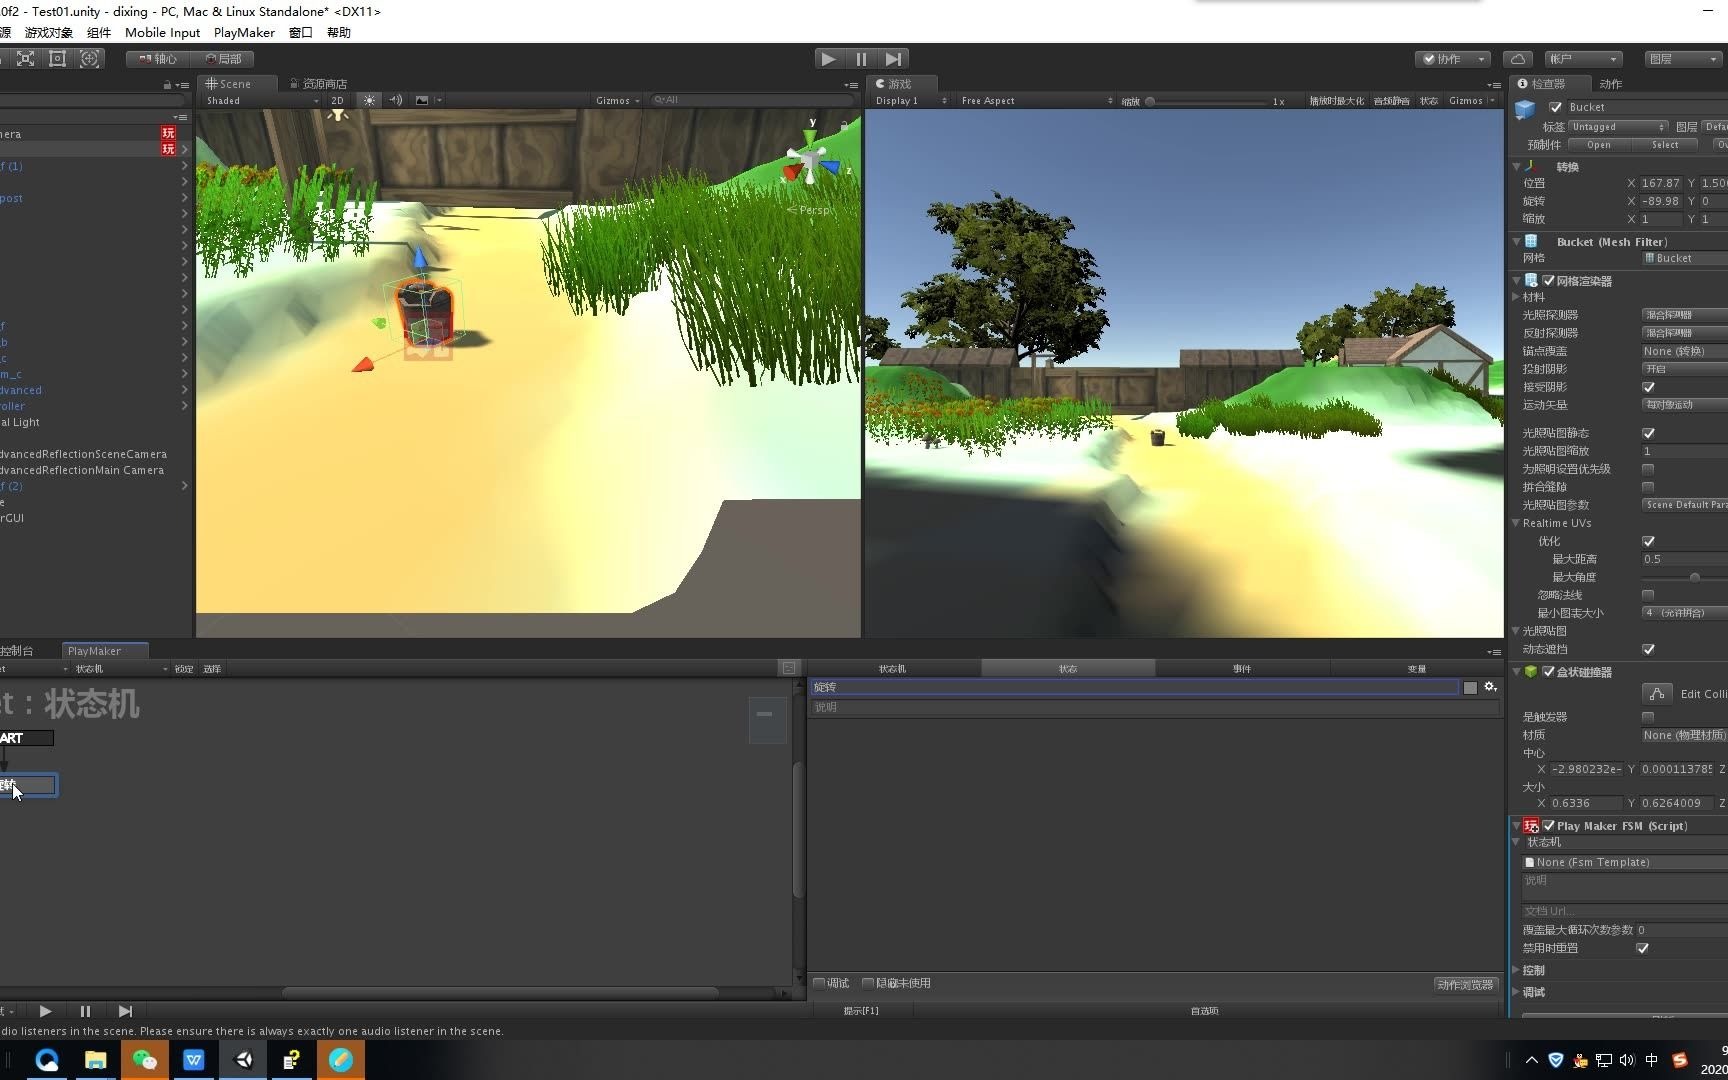Screen dimensions: 1728x1080
Task: Click prefab Open button
Action: click(x=1599, y=145)
